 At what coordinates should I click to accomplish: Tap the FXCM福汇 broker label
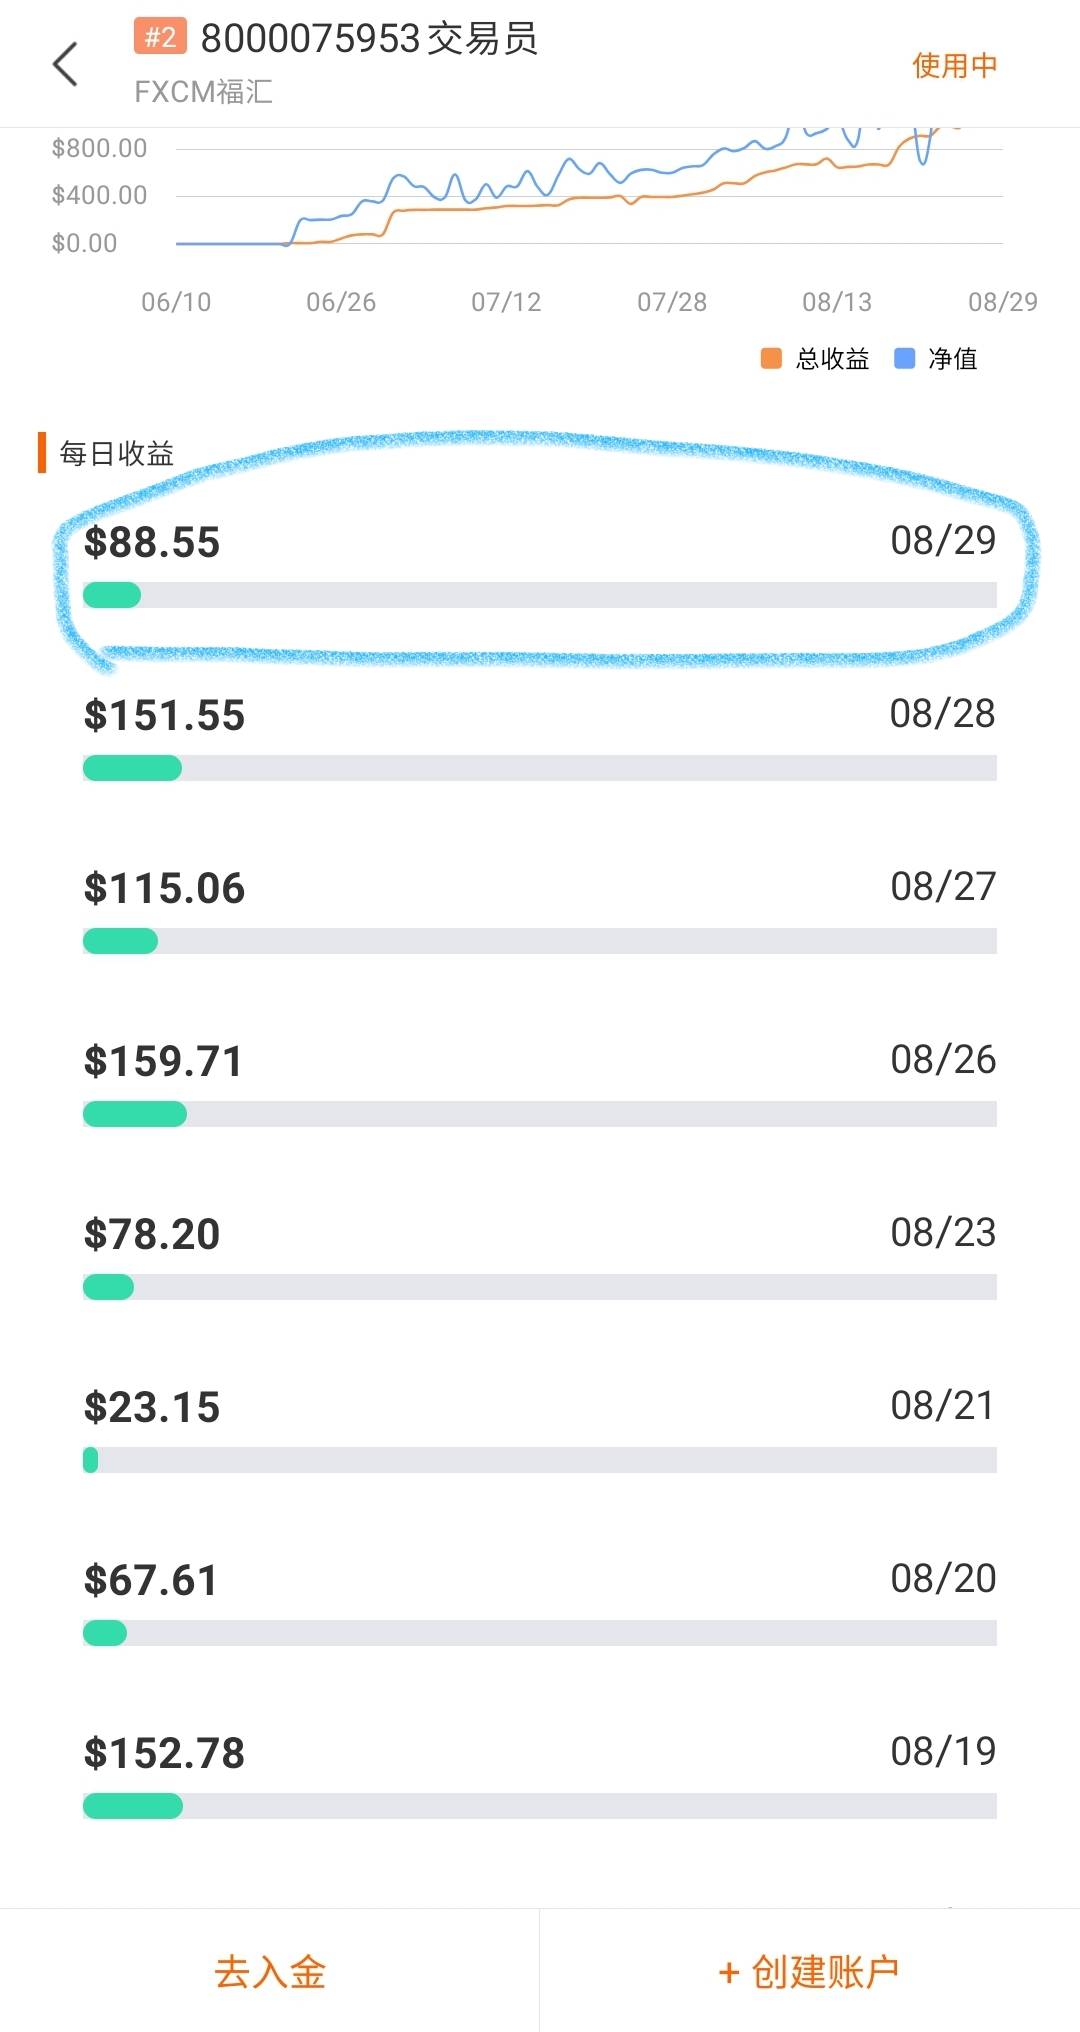click(203, 92)
